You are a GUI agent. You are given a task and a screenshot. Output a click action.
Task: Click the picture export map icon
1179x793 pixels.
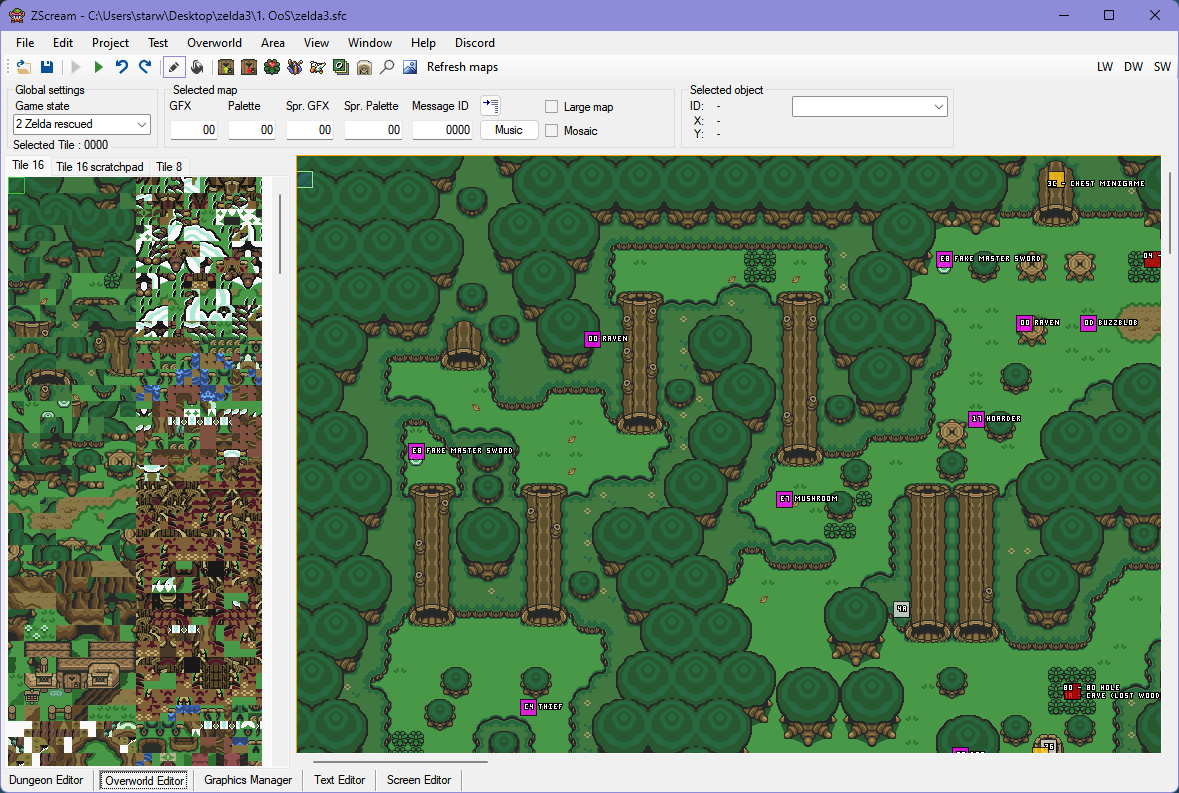point(410,67)
